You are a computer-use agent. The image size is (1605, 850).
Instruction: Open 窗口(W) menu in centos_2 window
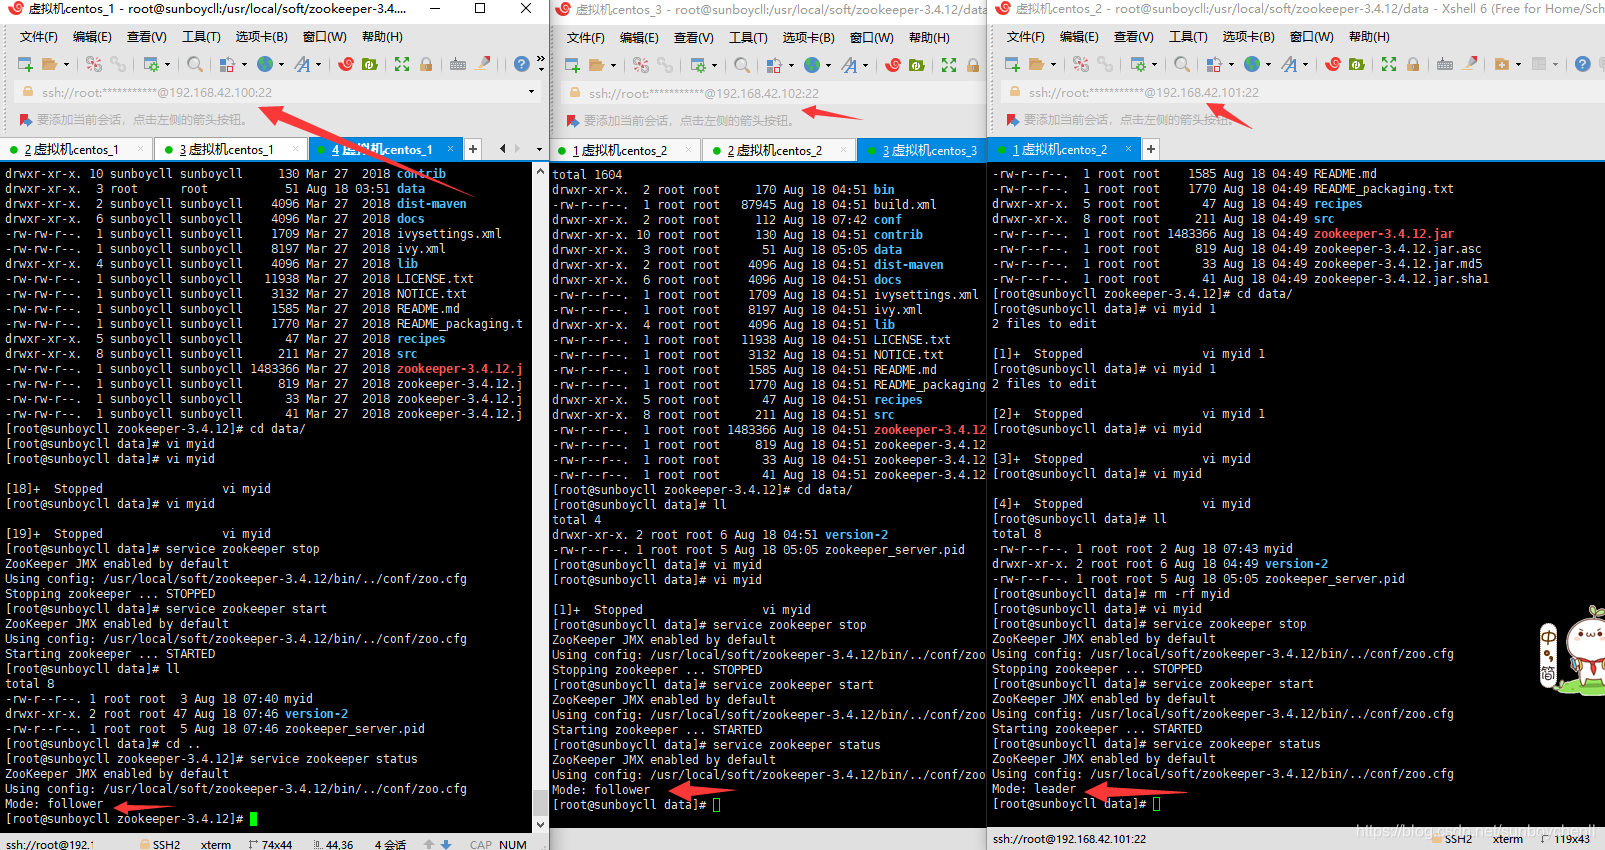click(x=1311, y=37)
